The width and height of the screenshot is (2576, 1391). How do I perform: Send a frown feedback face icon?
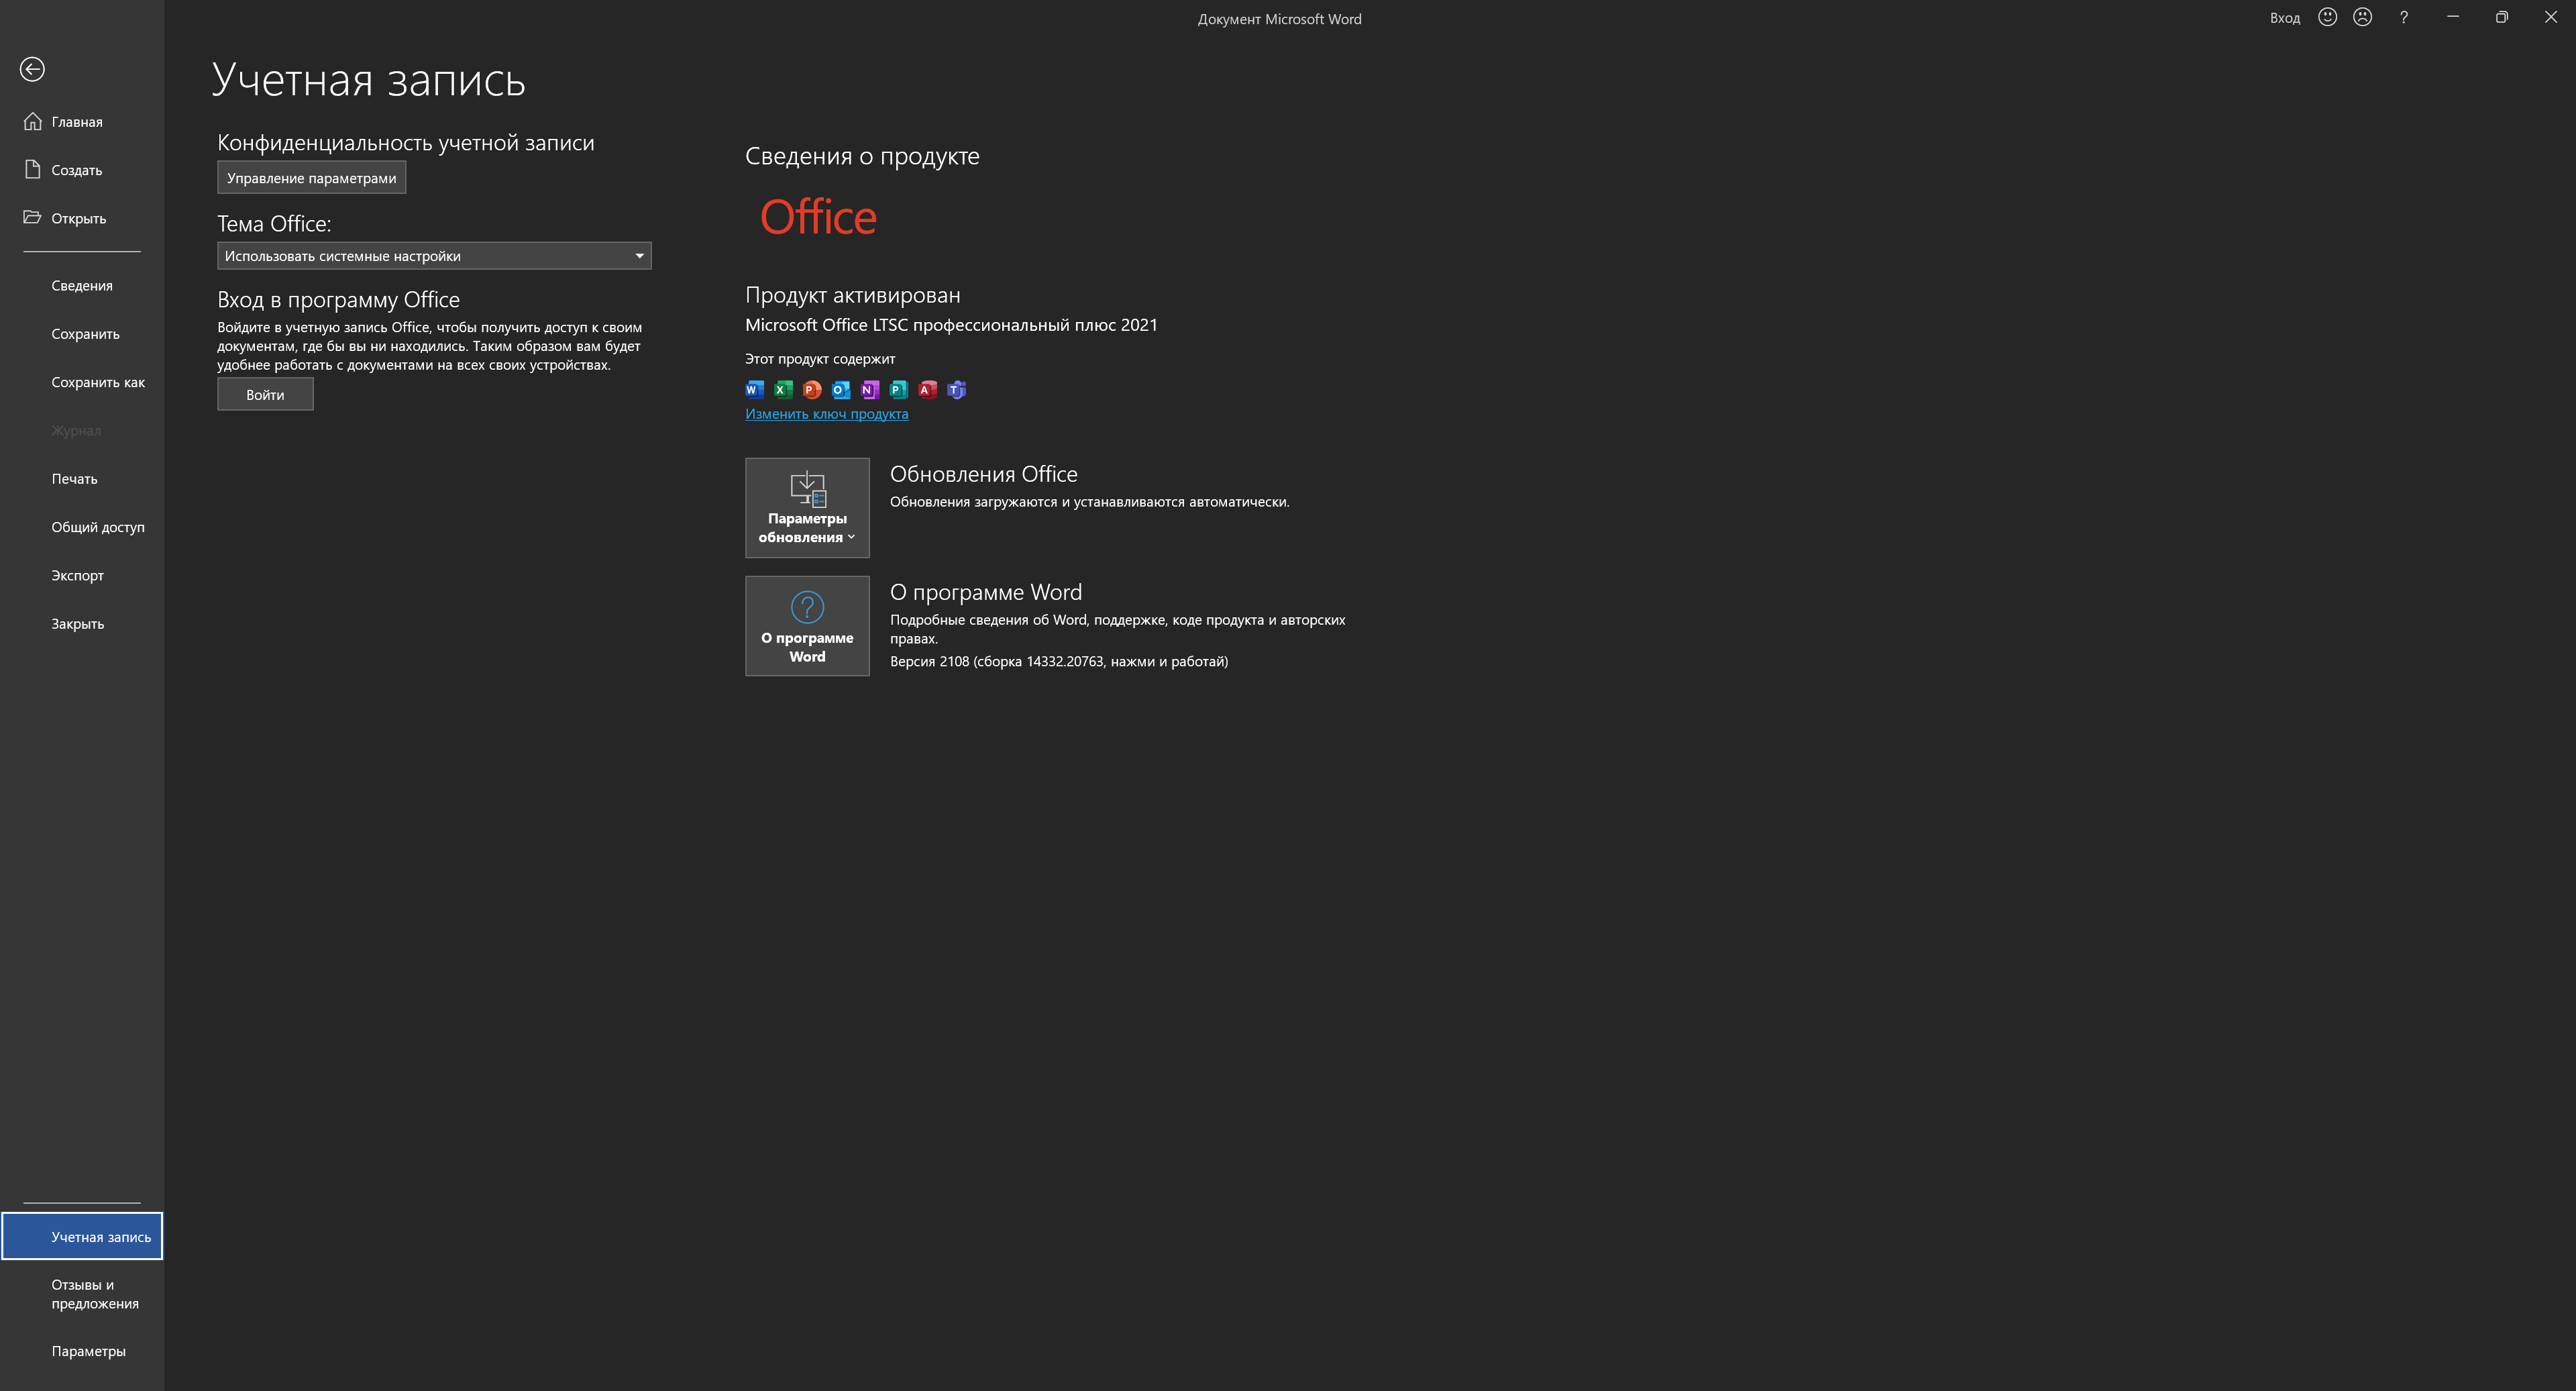tap(2362, 17)
